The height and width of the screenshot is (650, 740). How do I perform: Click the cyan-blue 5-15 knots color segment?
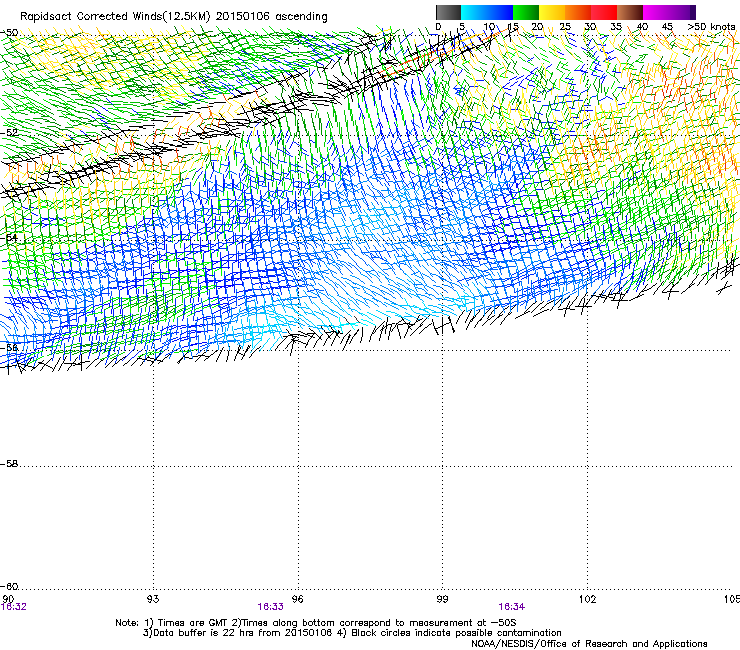[x=487, y=12]
